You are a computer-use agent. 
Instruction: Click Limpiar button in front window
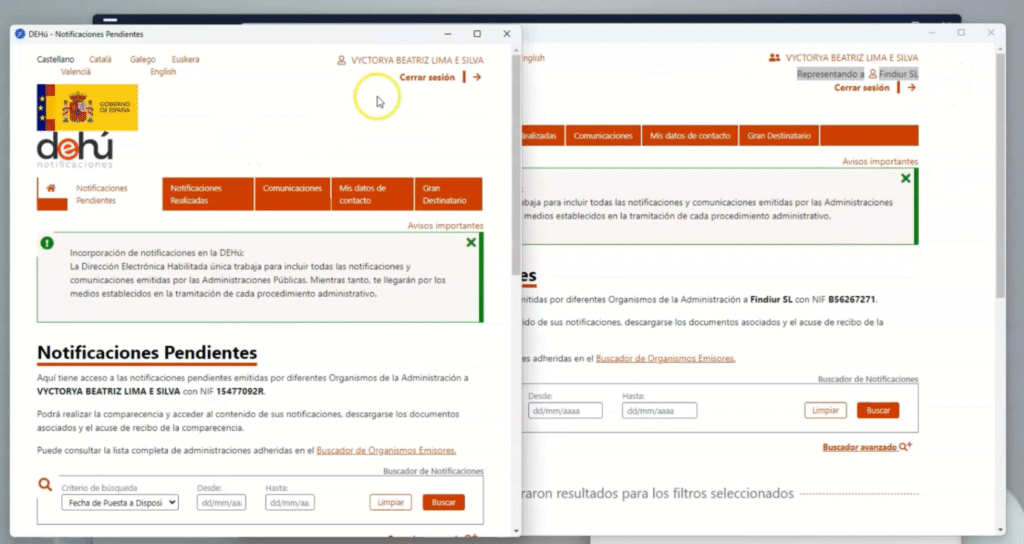click(x=391, y=502)
